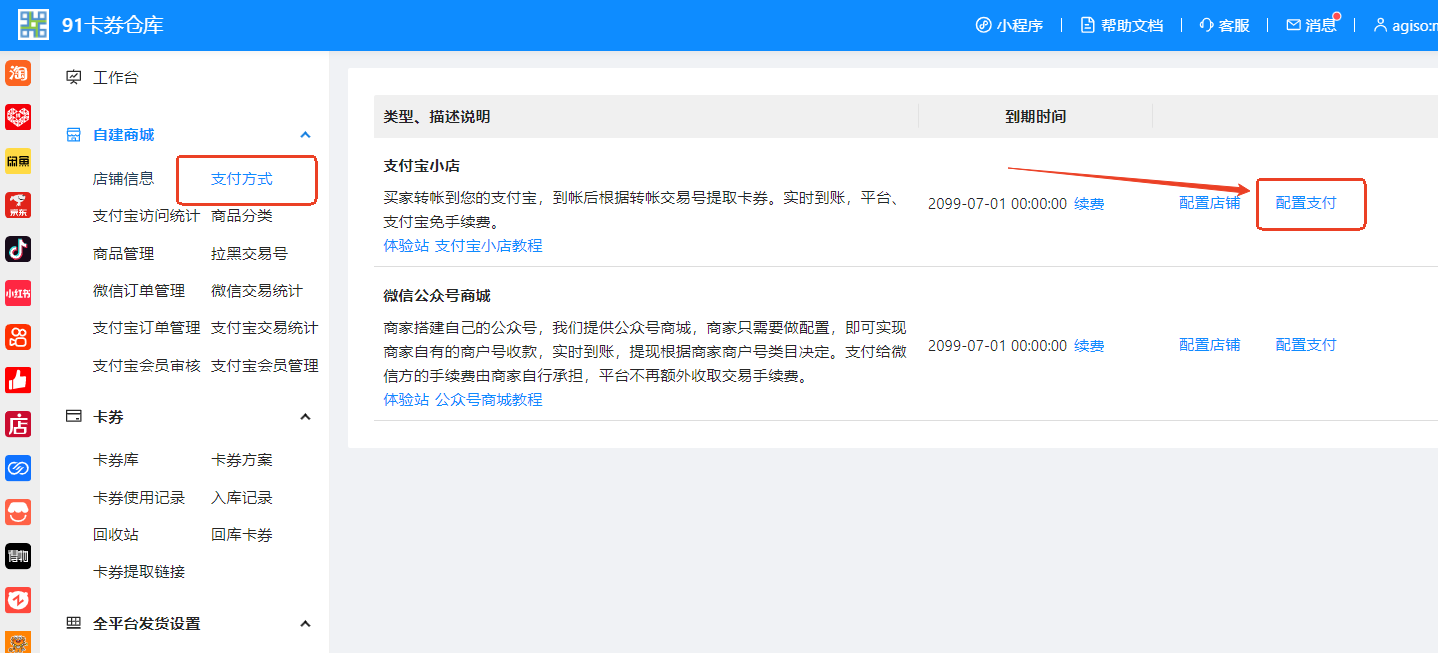This screenshot has width=1438, height=653.
Task: Click the 微信公众号商城 title text
Action: click(x=437, y=296)
